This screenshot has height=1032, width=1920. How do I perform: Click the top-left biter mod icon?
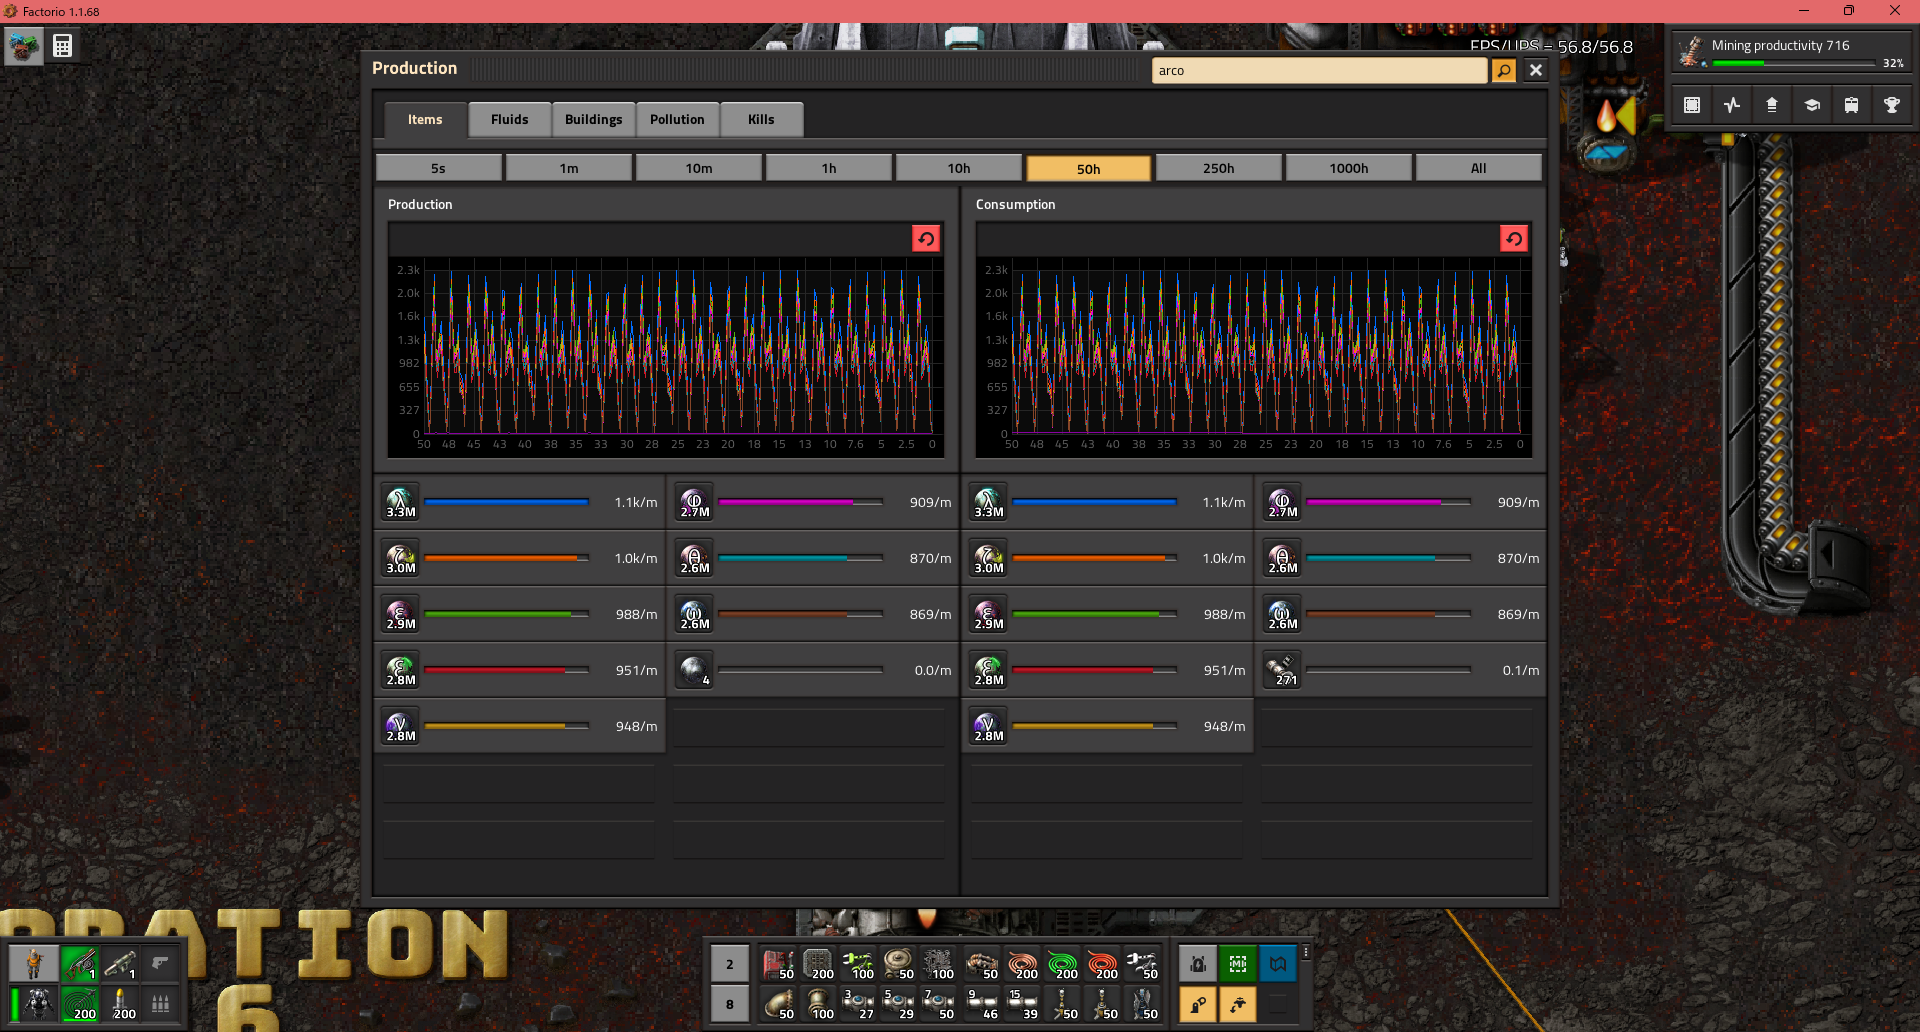coord(23,46)
